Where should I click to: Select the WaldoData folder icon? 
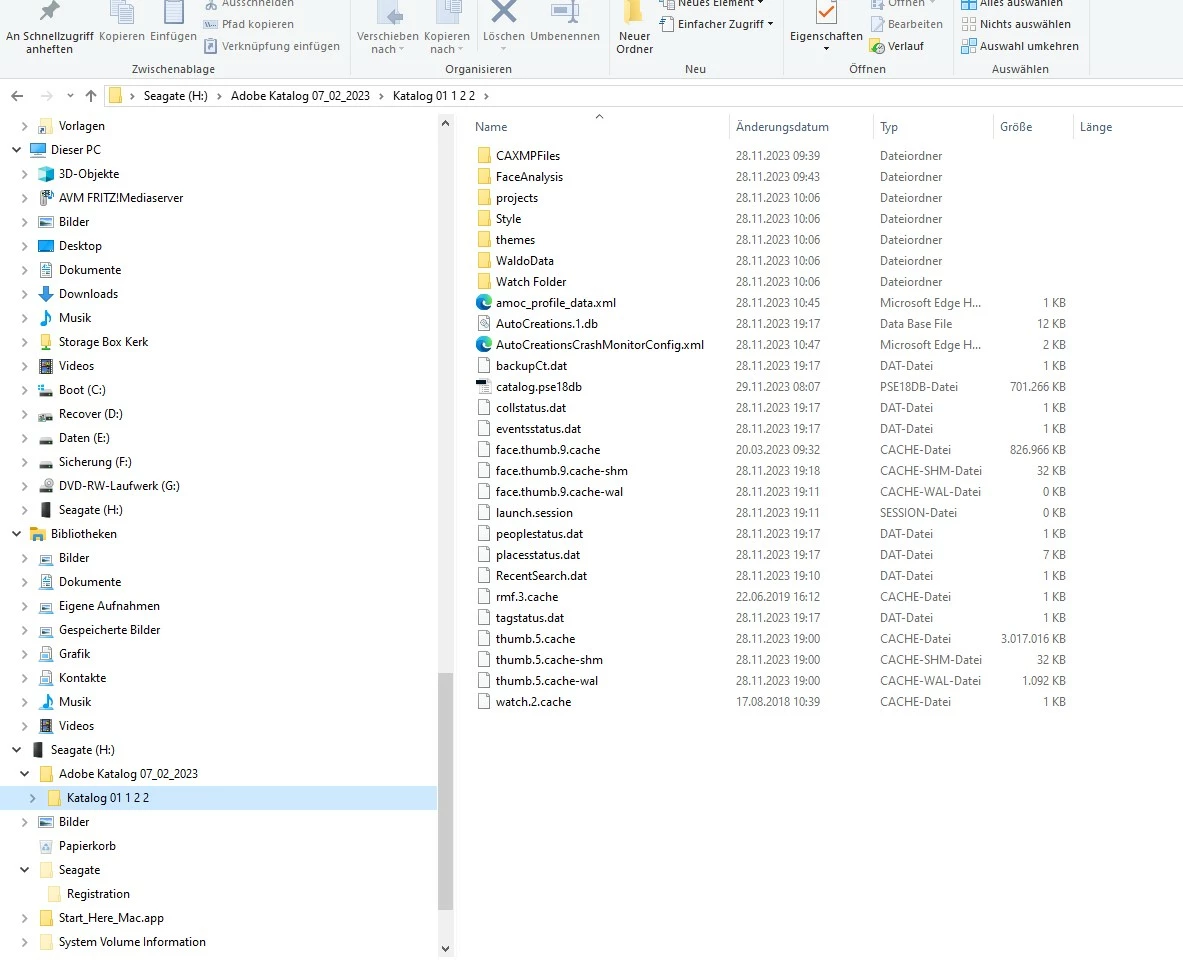(x=484, y=260)
